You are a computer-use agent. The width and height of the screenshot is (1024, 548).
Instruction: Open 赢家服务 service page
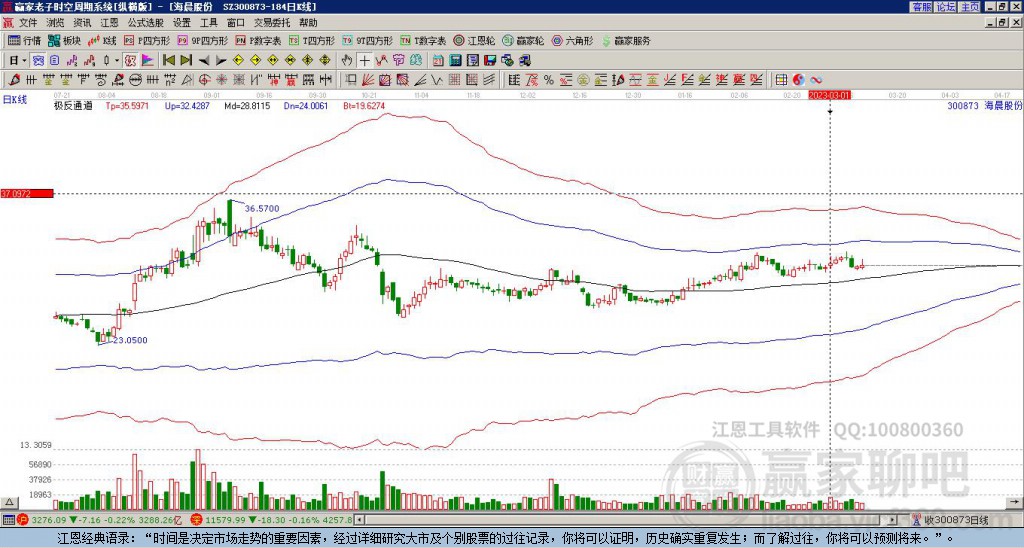[x=626, y=40]
